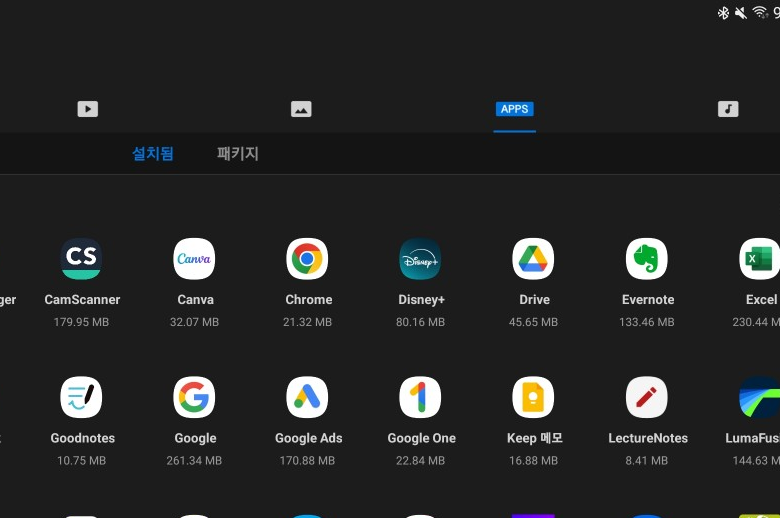Click the 170.88 MB size text
The image size is (780, 518).
[x=307, y=460]
